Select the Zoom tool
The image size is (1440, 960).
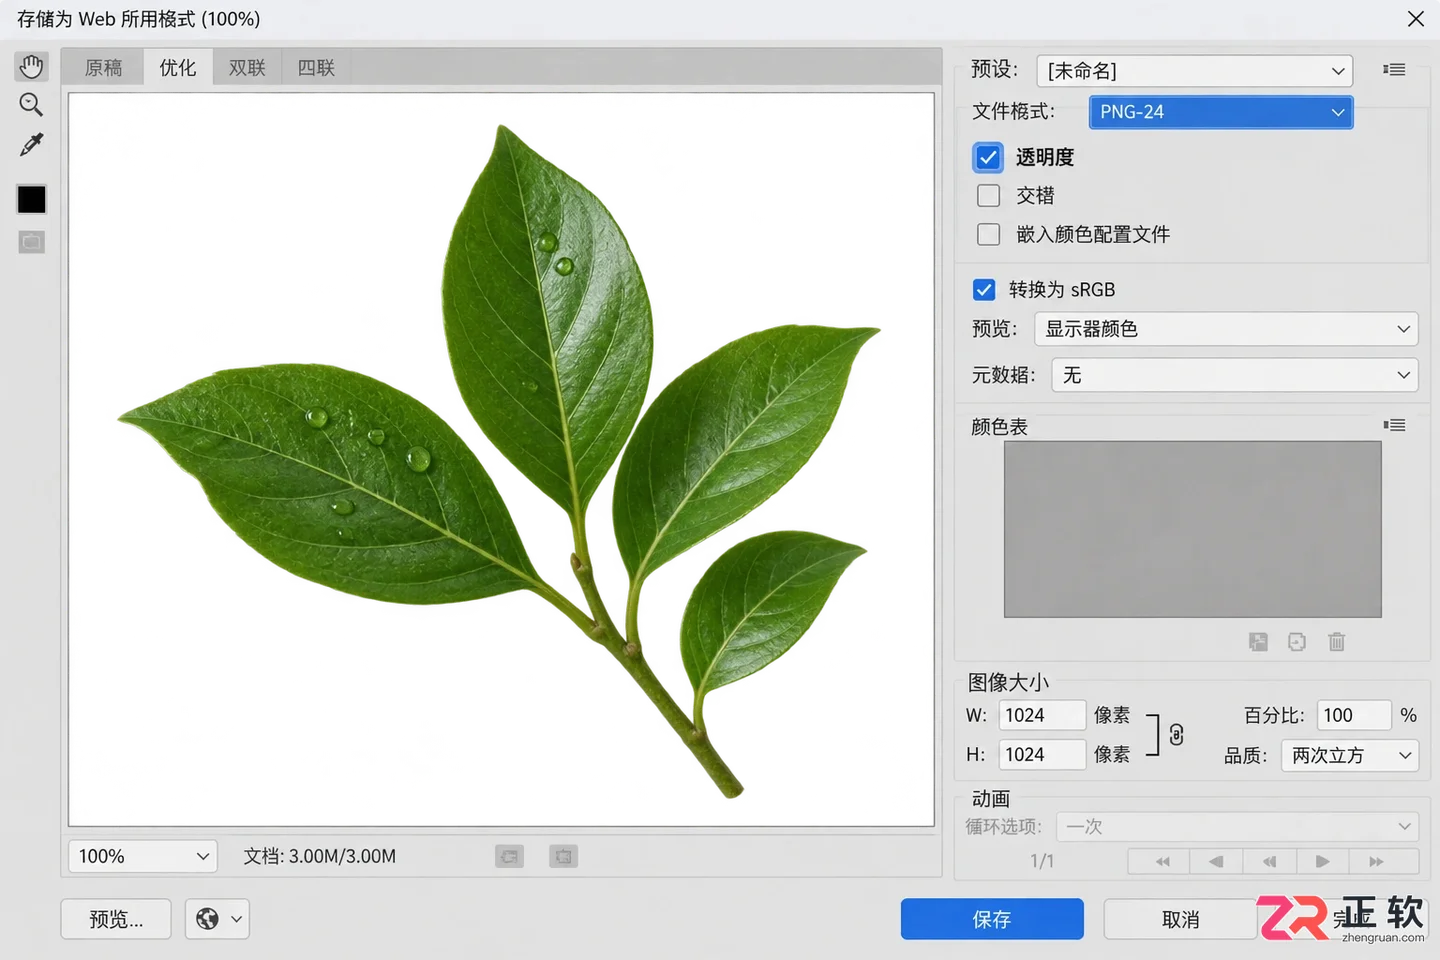tap(31, 105)
